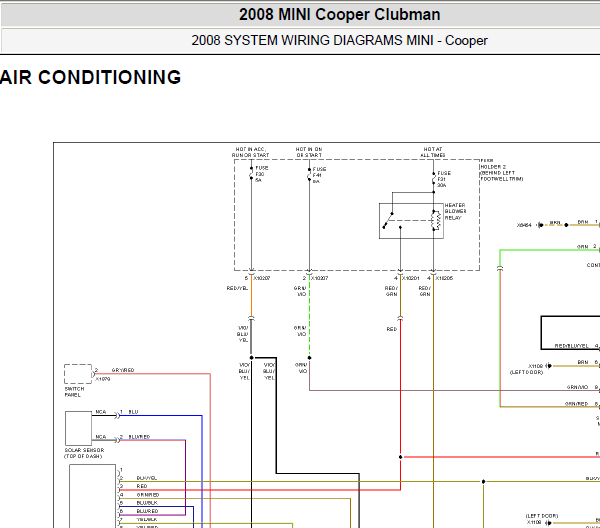600x528 pixels.
Task: Click 'GRN/VIO' label at pin 9 on right
Action: coord(577,387)
